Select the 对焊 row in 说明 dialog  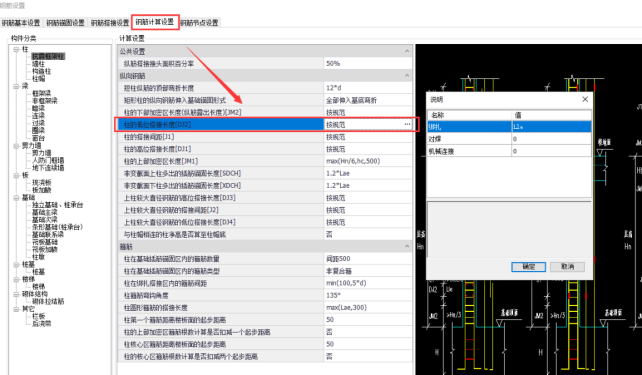click(509, 139)
